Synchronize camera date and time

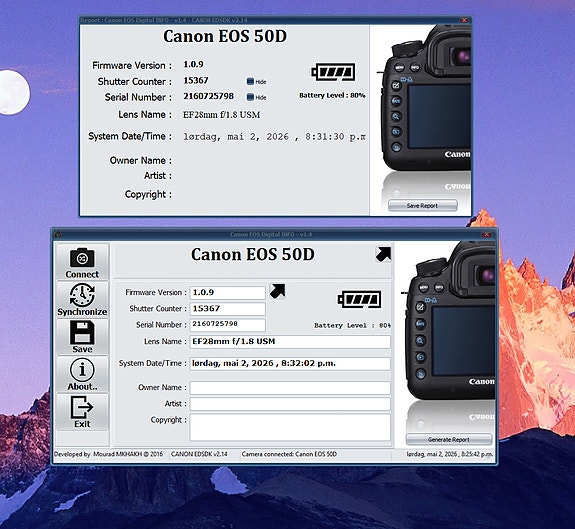(x=82, y=300)
